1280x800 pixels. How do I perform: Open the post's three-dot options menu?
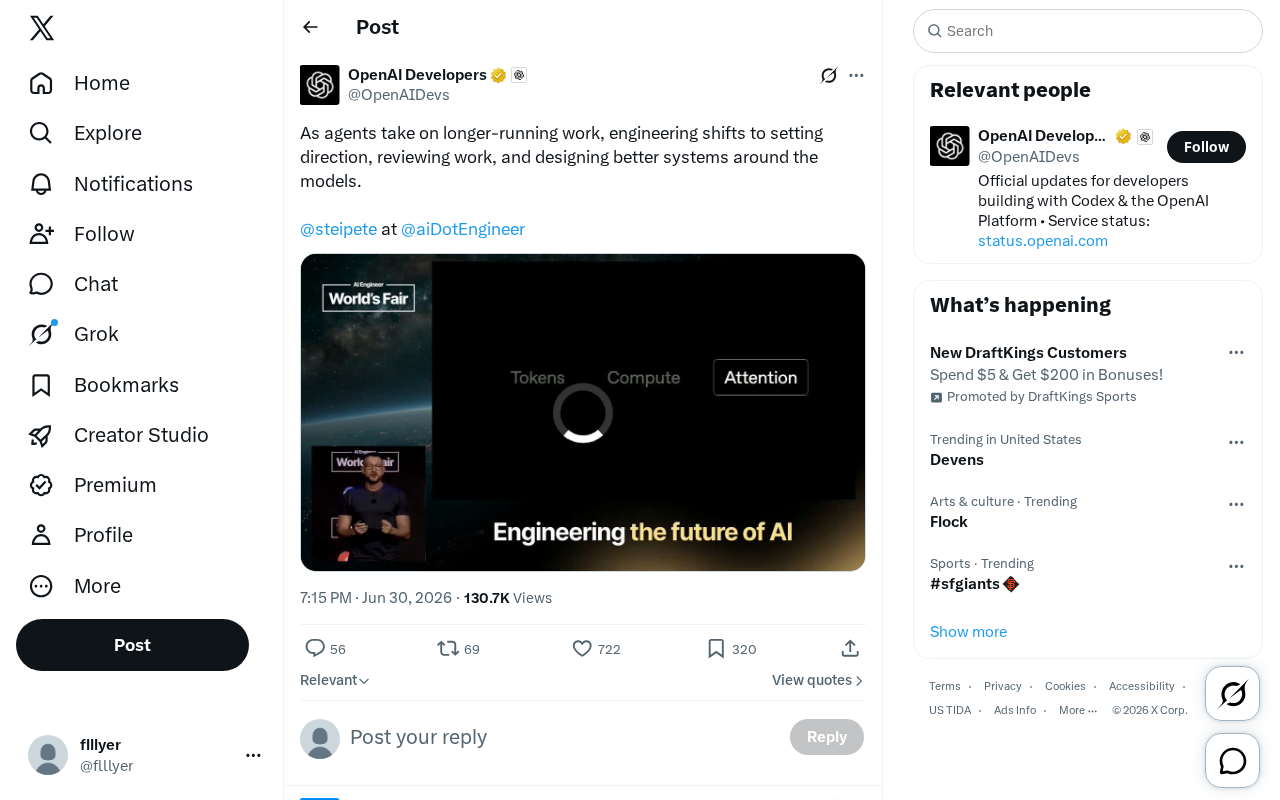pyautogui.click(x=856, y=75)
